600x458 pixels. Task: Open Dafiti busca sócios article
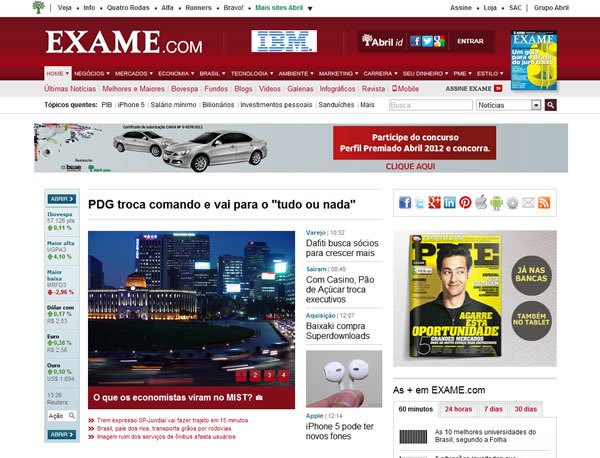342,248
